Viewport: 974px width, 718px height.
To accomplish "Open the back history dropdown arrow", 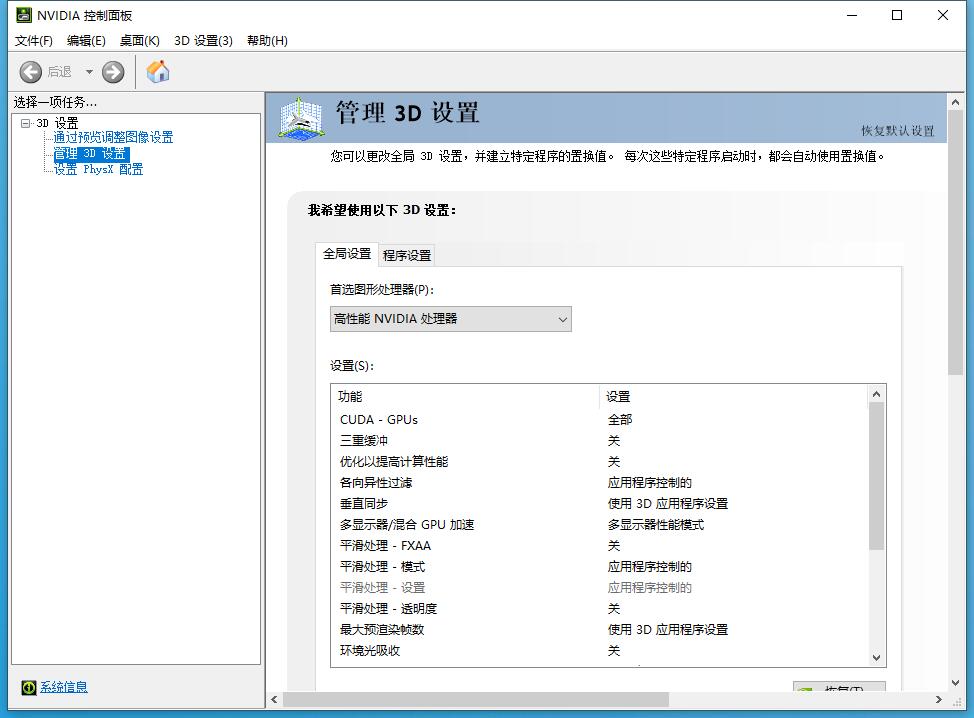I will click(89, 72).
